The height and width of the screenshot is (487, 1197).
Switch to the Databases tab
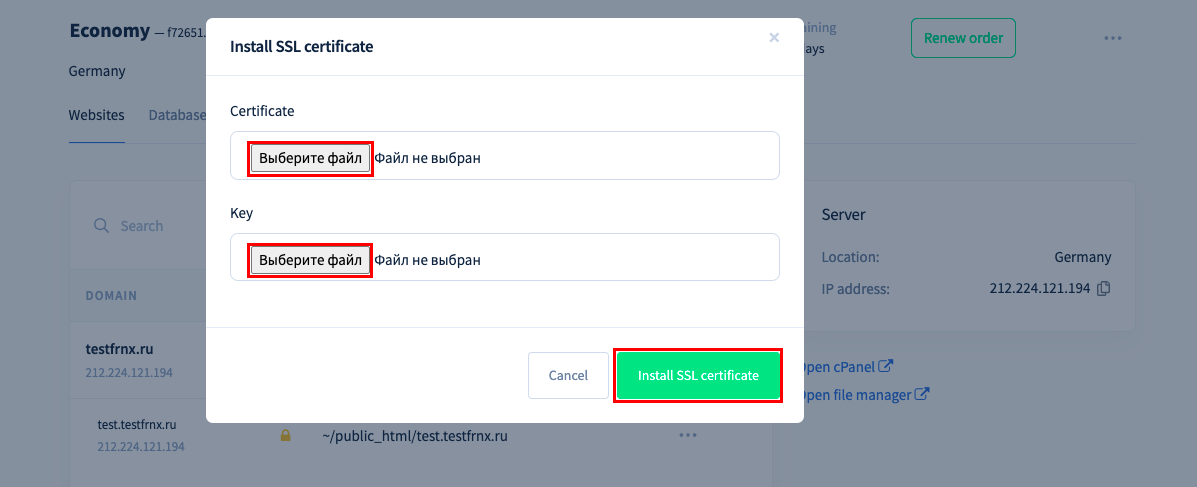[177, 115]
